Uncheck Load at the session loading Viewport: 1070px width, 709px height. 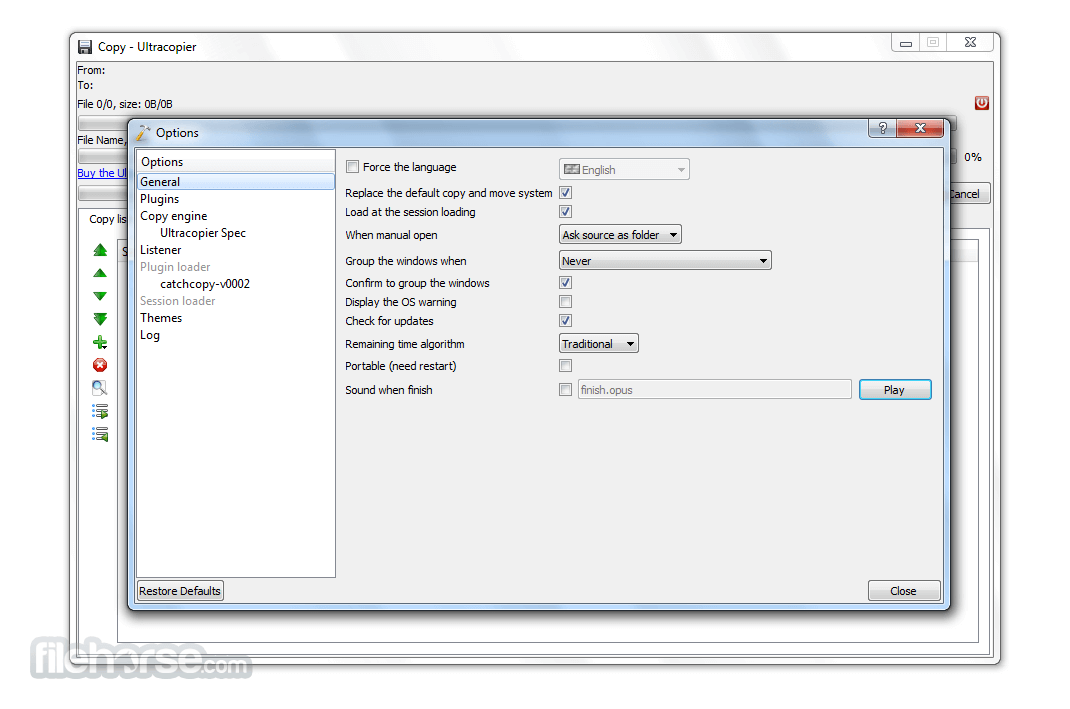tap(565, 212)
